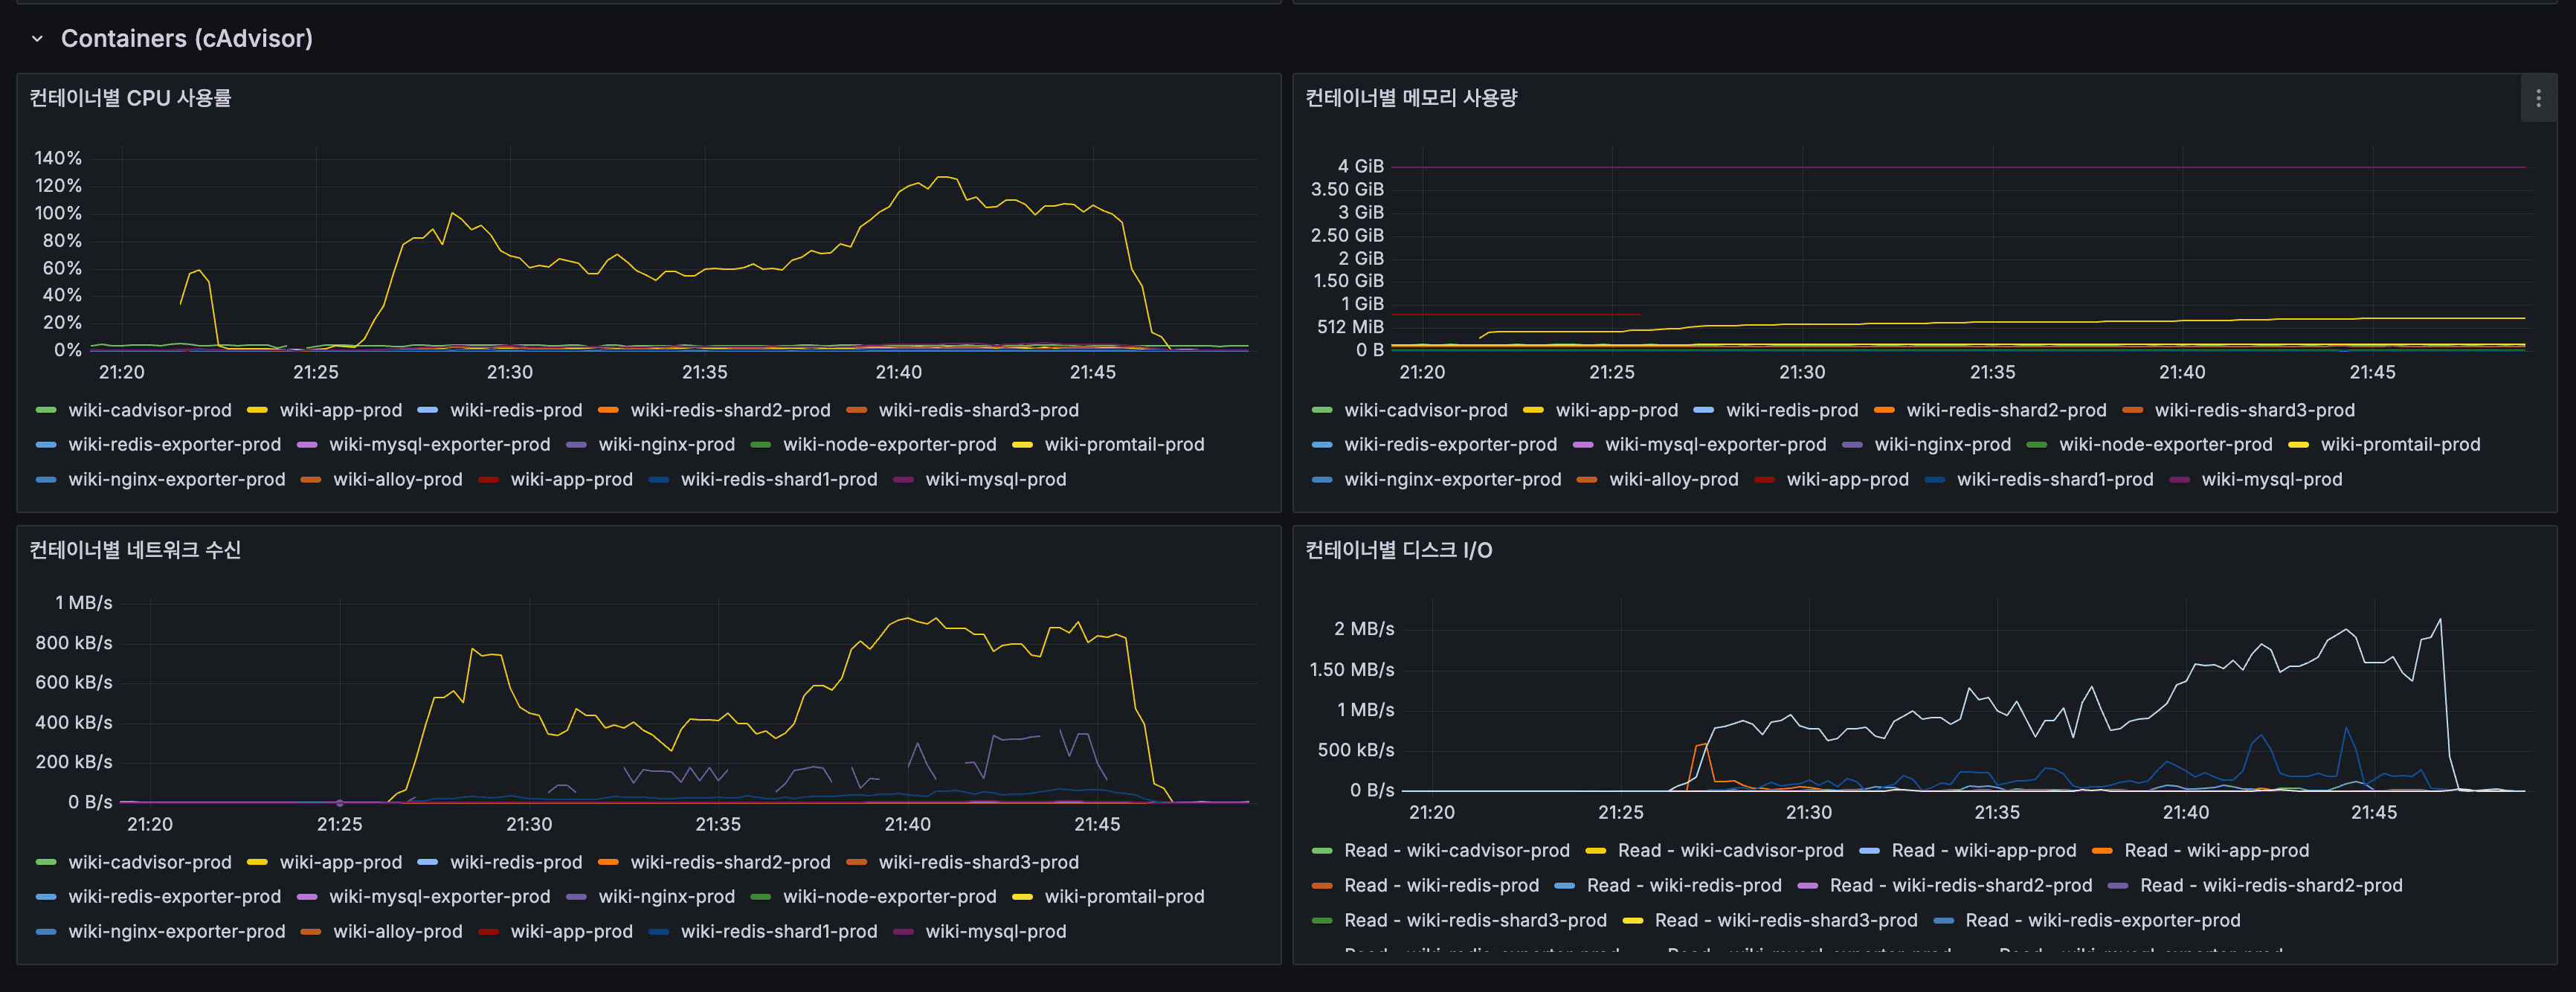The height and width of the screenshot is (992, 2576).
Task: Click the 컨테이너별 네트워크 수신 panel title
Action: 135,550
